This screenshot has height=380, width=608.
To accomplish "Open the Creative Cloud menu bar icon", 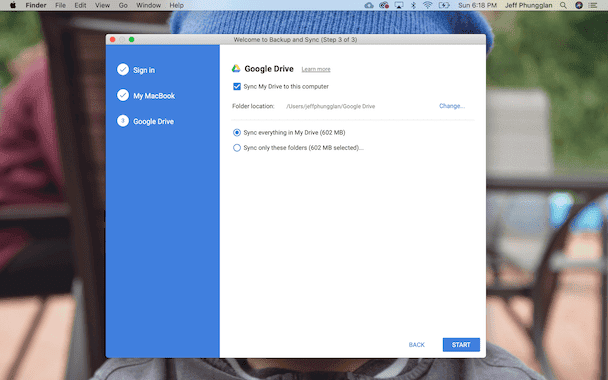I will coord(384,5).
